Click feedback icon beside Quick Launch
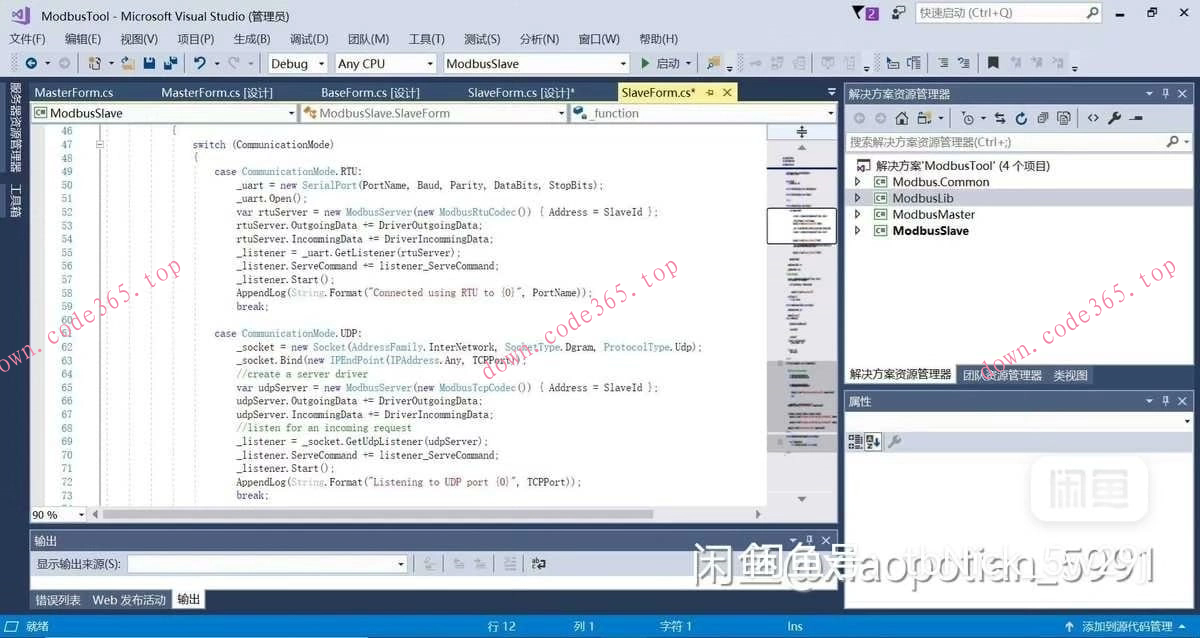The image size is (1200, 638). click(x=899, y=13)
